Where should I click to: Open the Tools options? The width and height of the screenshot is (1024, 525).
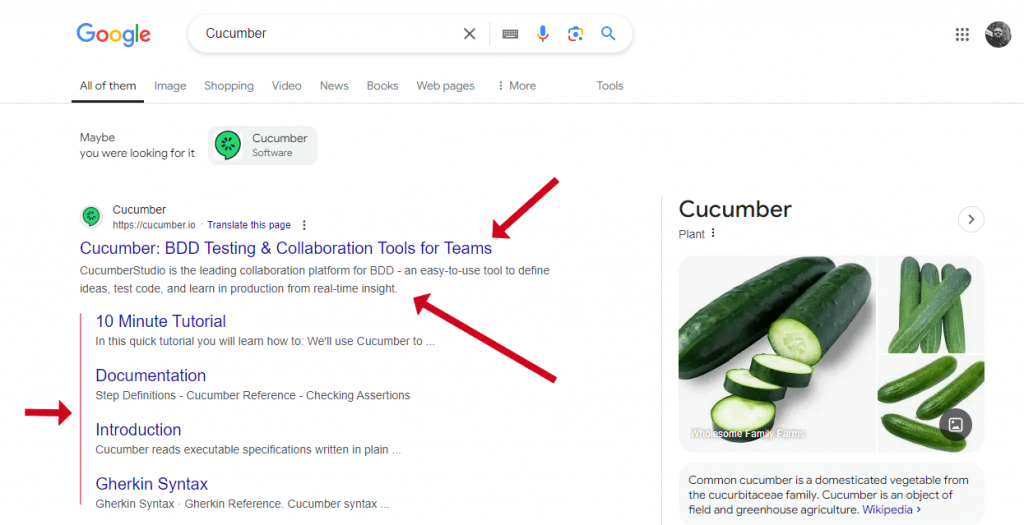pyautogui.click(x=610, y=86)
